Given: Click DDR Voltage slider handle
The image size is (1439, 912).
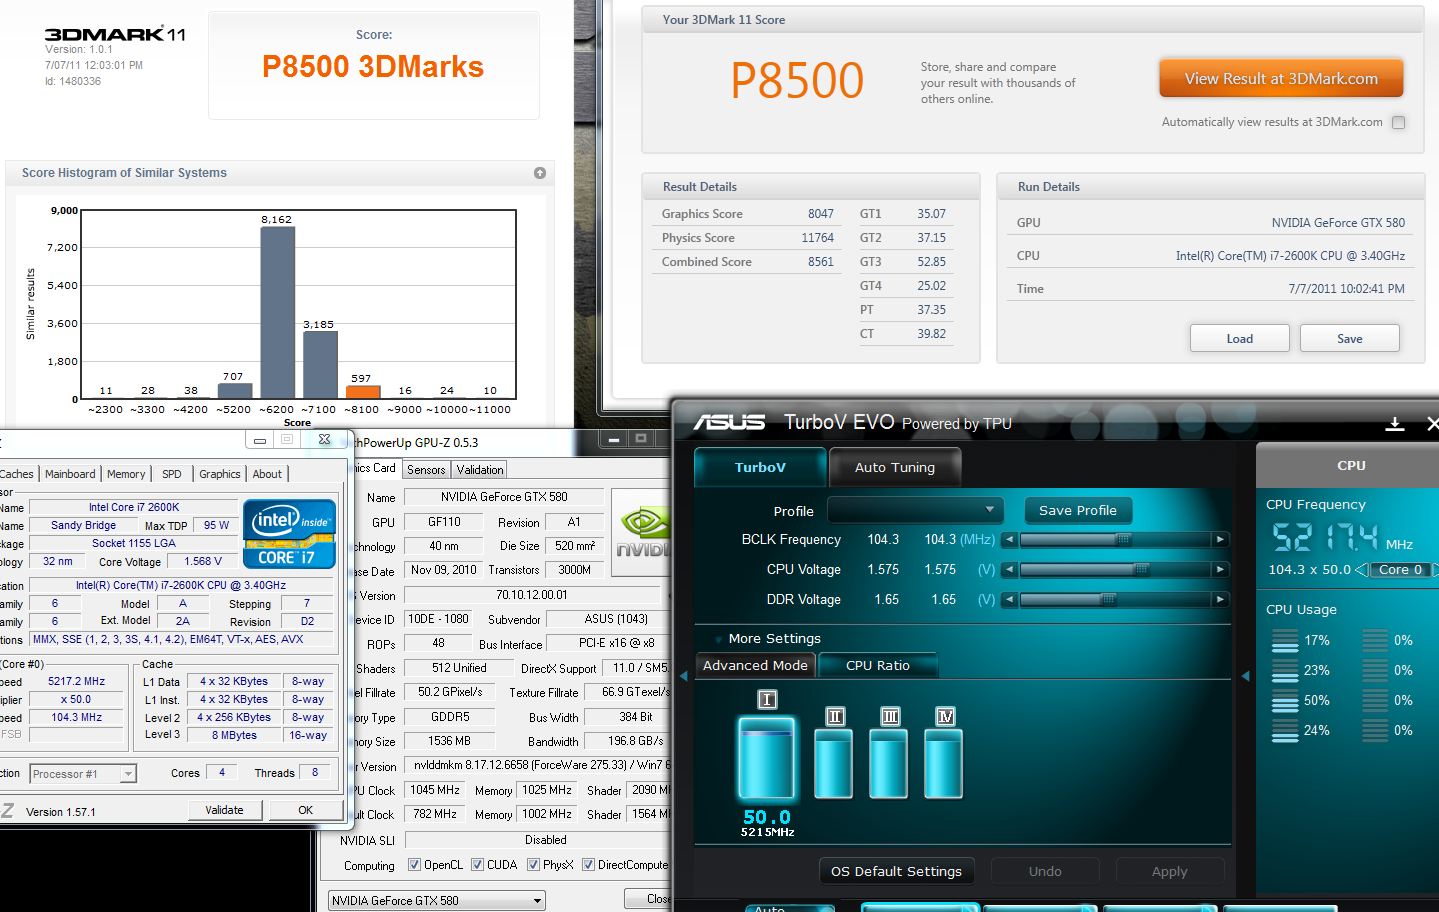Looking at the screenshot, I should 1108,600.
